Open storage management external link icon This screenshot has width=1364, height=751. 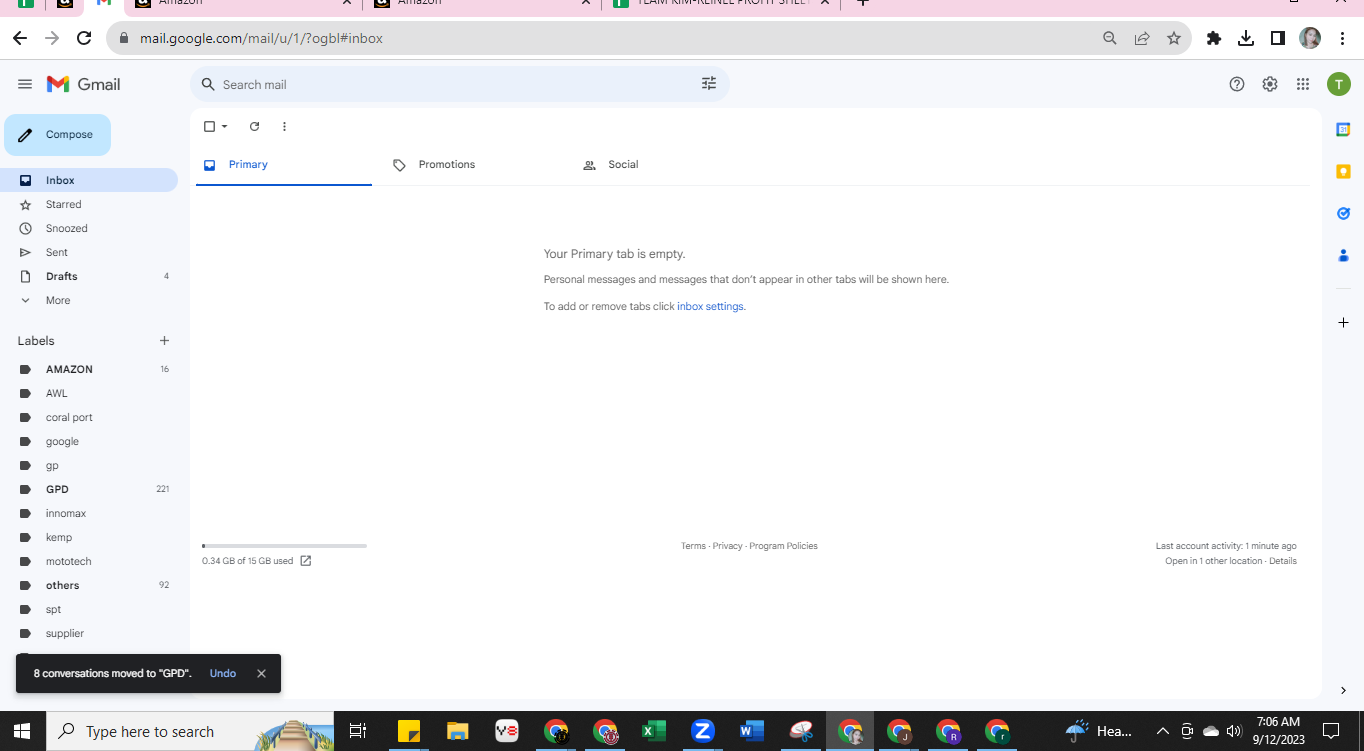[x=306, y=561]
